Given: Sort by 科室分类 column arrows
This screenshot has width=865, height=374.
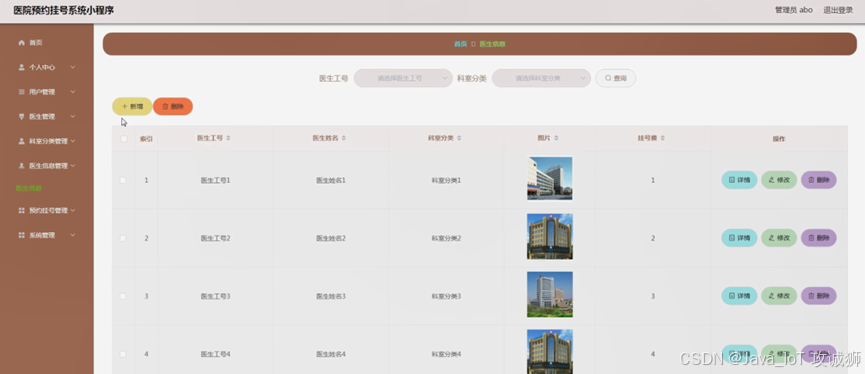Looking at the screenshot, I should [x=459, y=138].
